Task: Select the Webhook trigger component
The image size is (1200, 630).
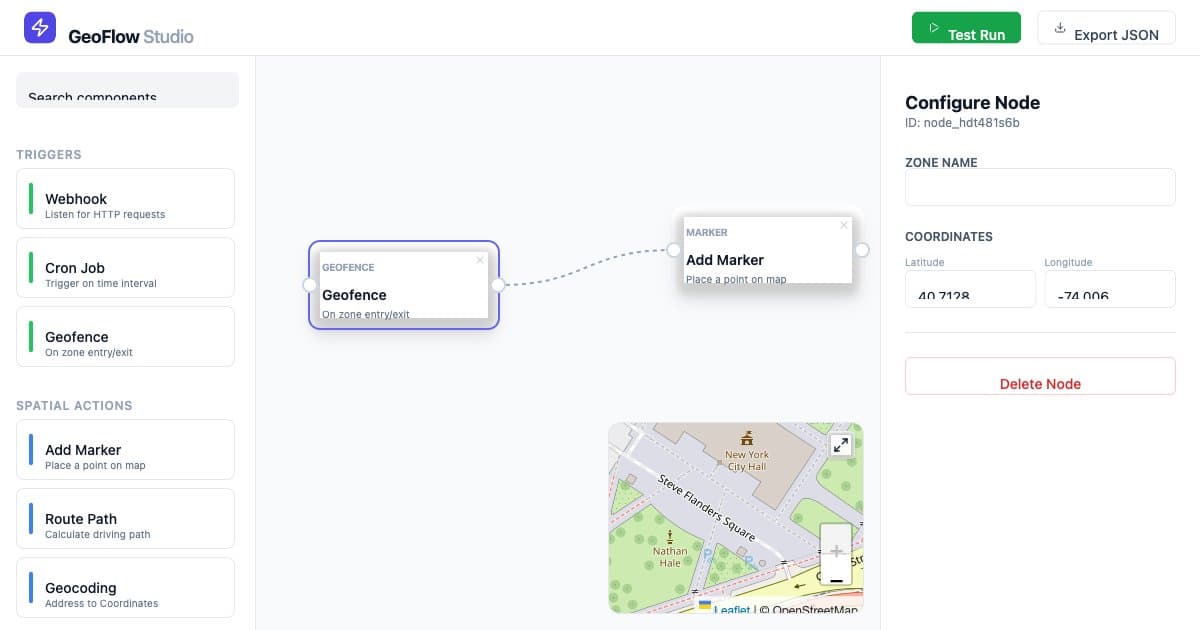Action: (x=126, y=198)
